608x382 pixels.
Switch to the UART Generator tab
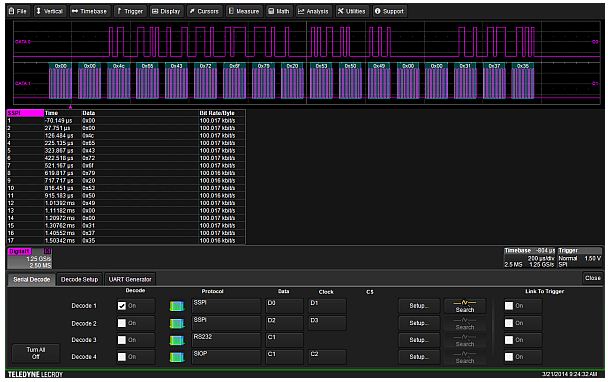pos(130,279)
